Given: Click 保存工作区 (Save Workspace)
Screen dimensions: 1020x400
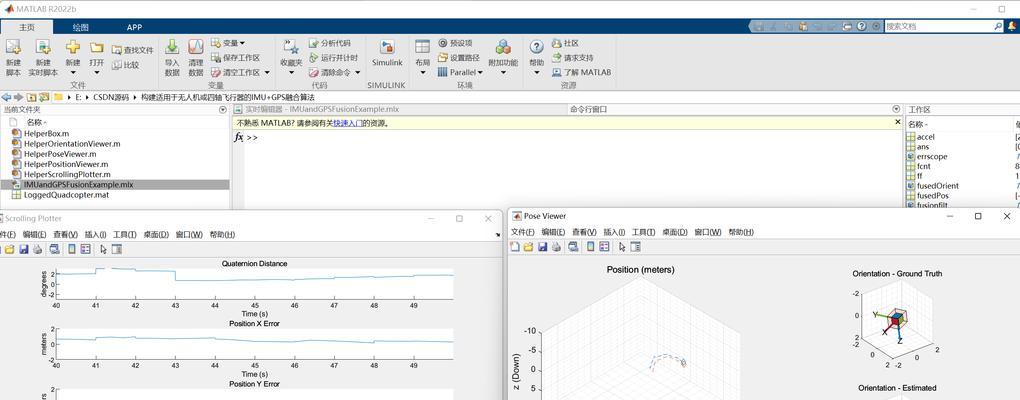Looking at the screenshot, I should click(x=235, y=58).
